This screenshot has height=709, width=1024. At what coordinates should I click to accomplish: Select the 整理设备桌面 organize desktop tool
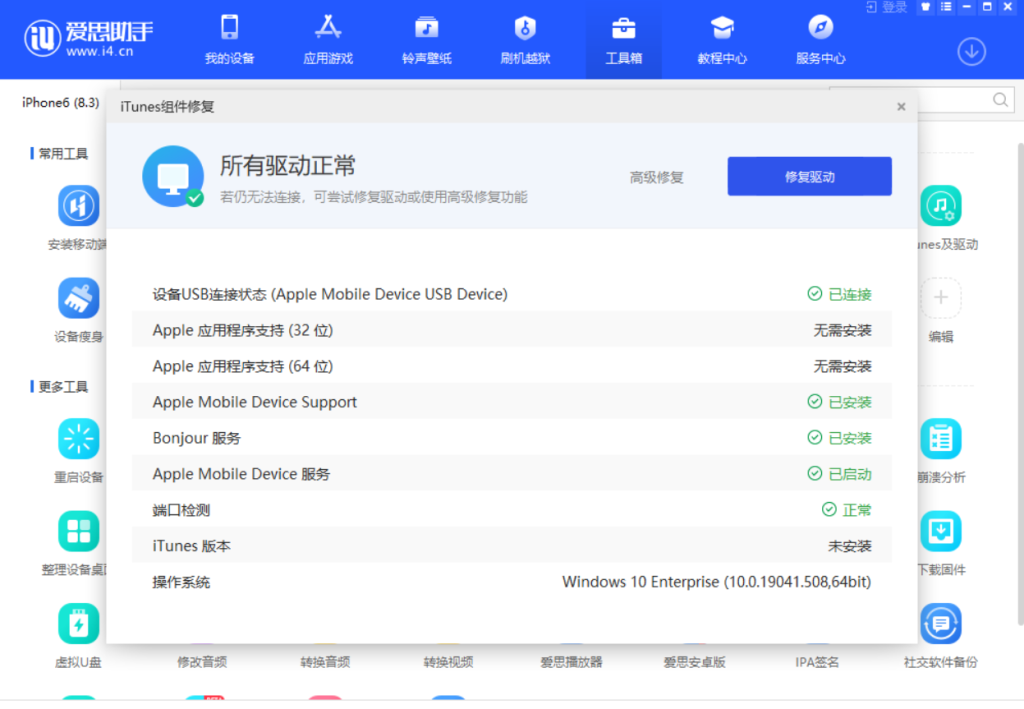pyautogui.click(x=78, y=530)
